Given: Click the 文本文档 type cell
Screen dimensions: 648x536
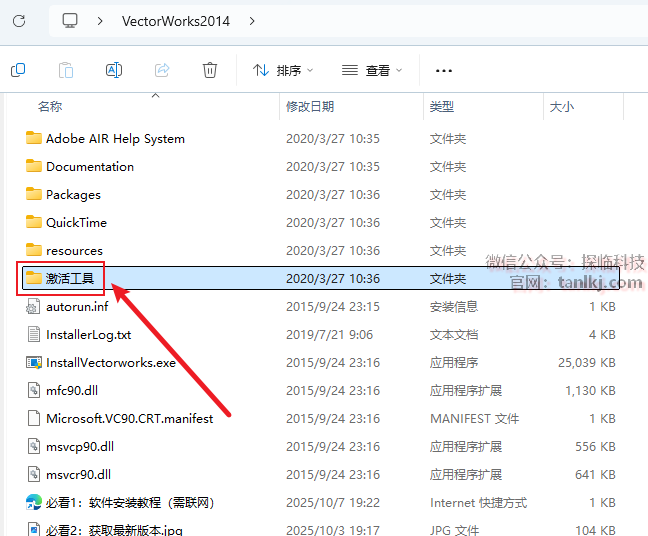Looking at the screenshot, I should [x=454, y=335].
